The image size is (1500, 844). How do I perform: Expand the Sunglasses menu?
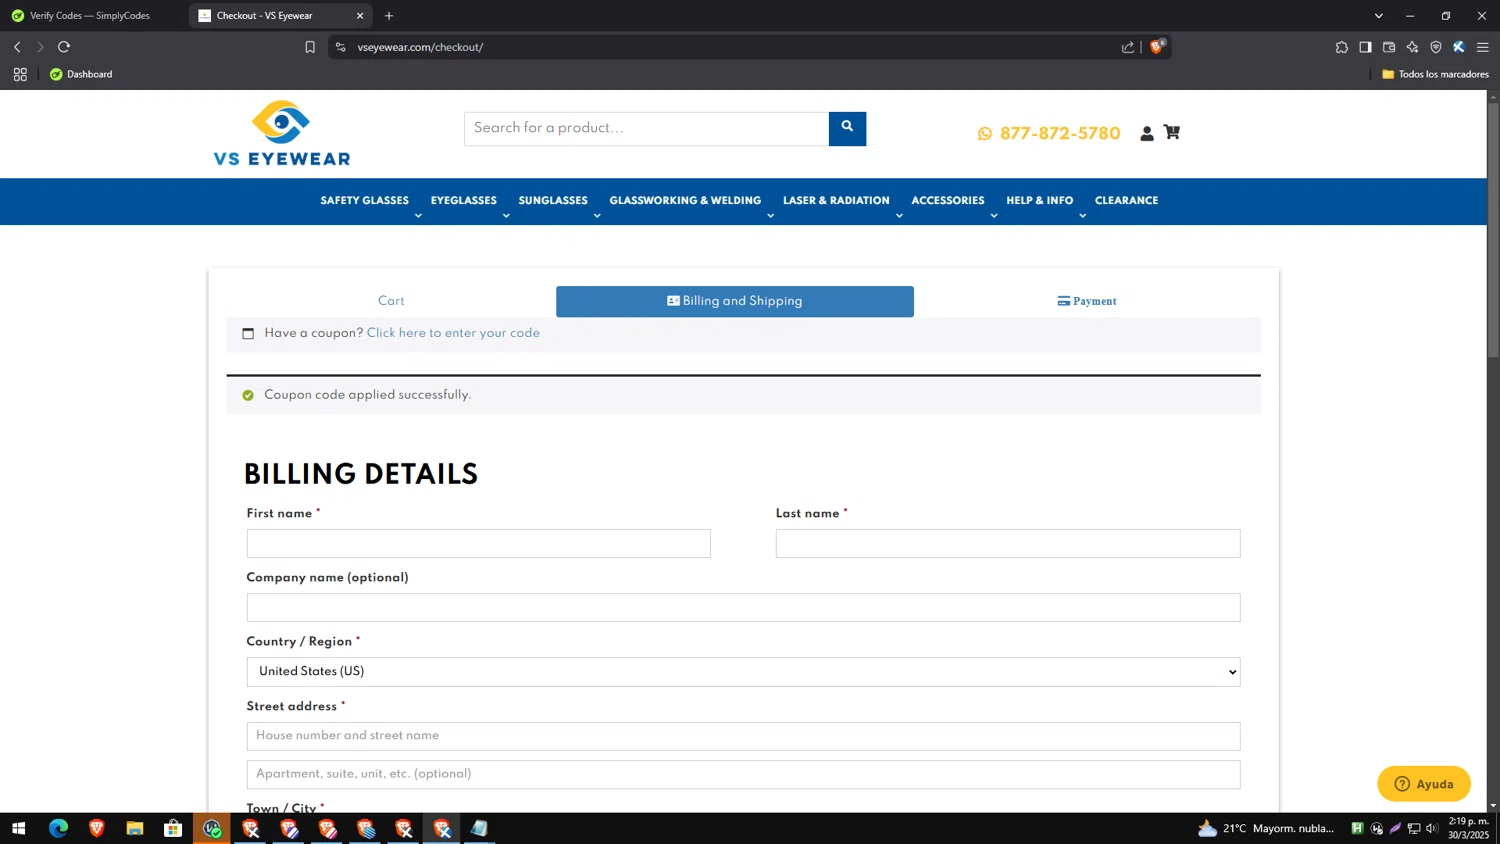pyautogui.click(x=553, y=201)
